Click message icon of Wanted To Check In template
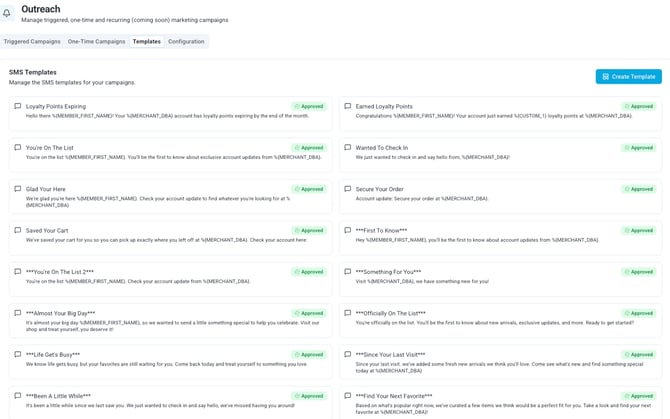The image size is (670, 419). point(347,147)
